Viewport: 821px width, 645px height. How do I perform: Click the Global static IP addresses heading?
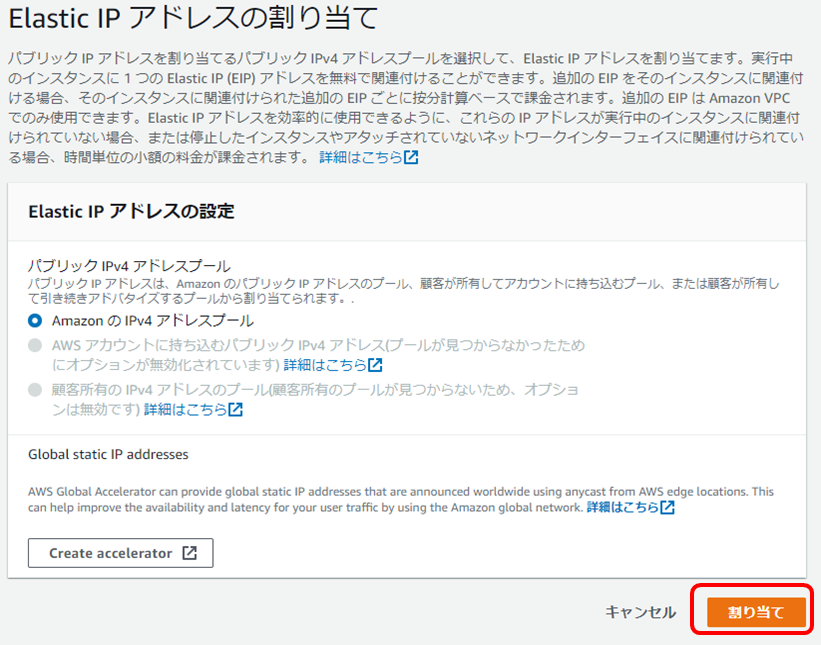click(108, 454)
